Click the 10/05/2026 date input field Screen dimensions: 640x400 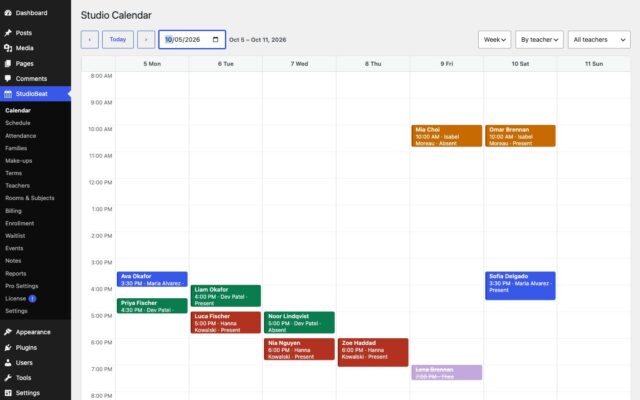[192, 40]
